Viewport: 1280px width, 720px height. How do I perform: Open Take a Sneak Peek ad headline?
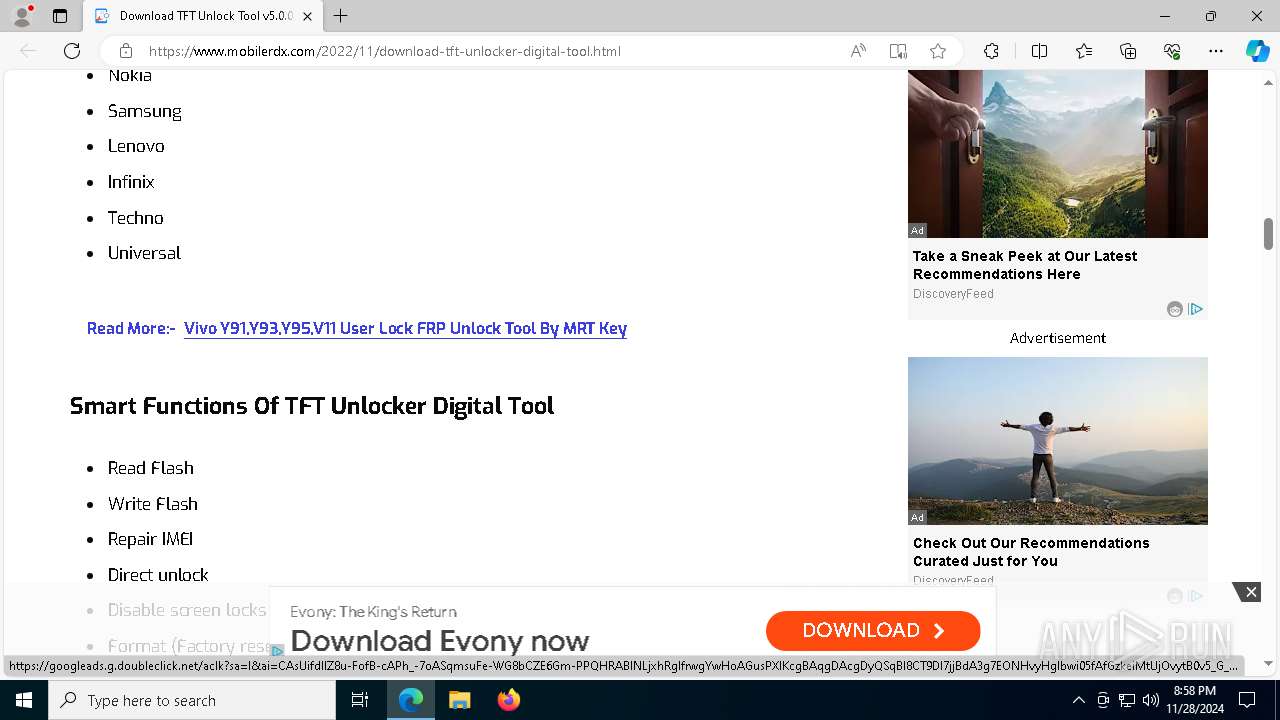coord(1025,265)
